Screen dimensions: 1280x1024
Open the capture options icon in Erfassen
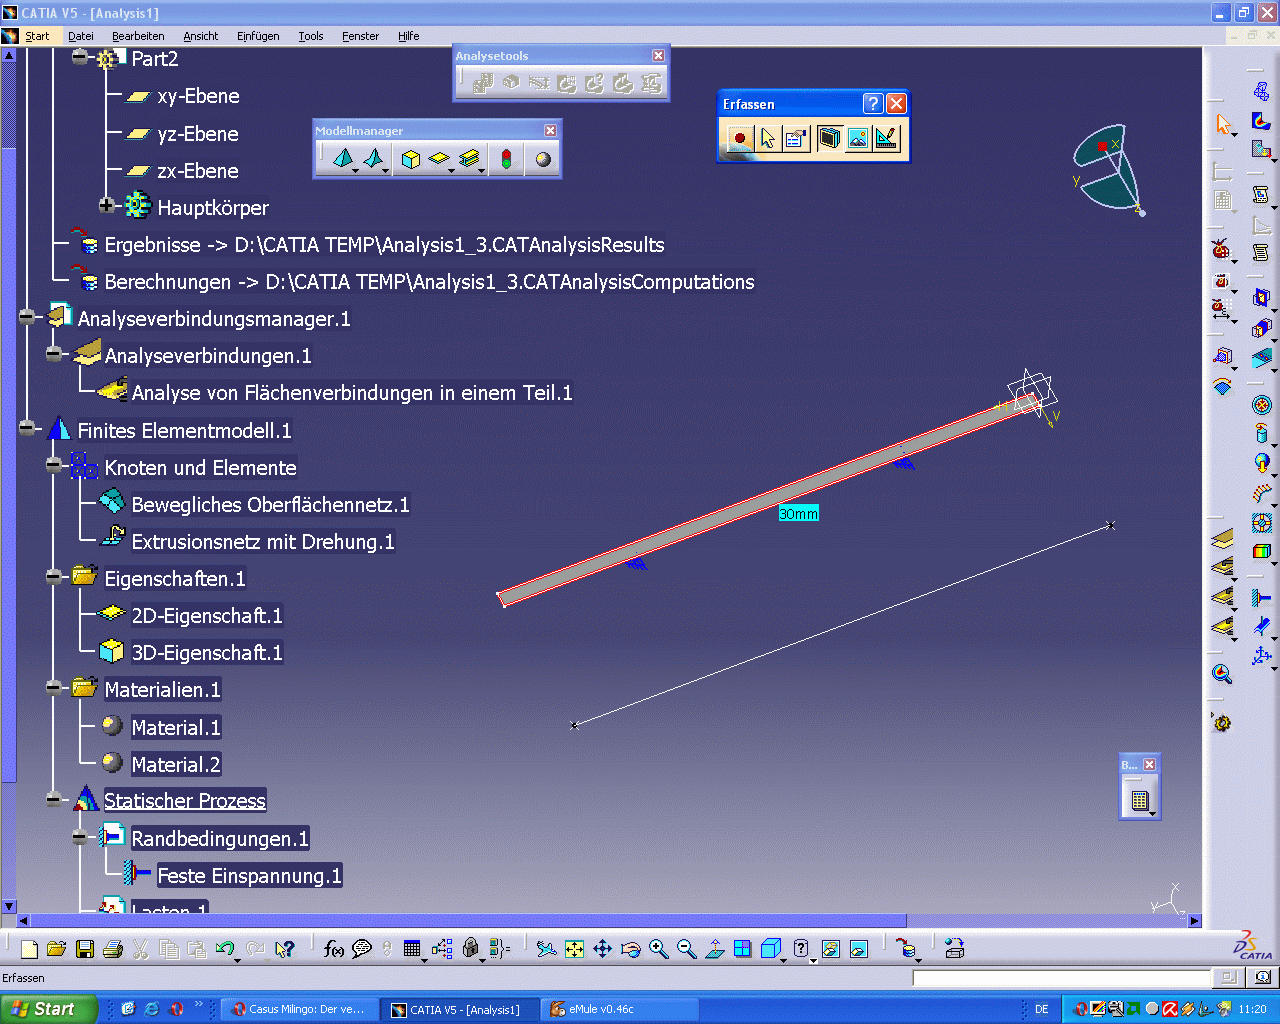tap(796, 138)
